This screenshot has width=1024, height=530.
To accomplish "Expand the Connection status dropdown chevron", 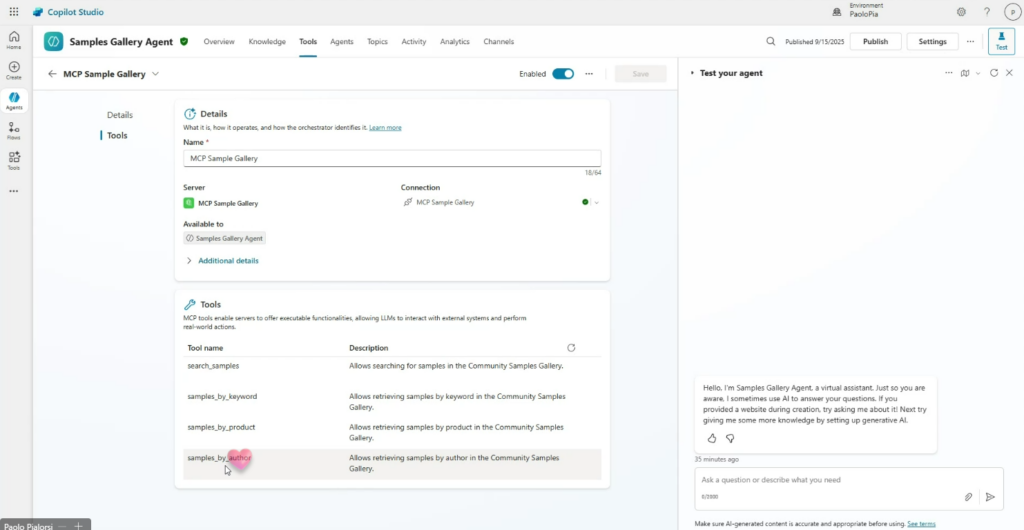I will click(596, 202).
